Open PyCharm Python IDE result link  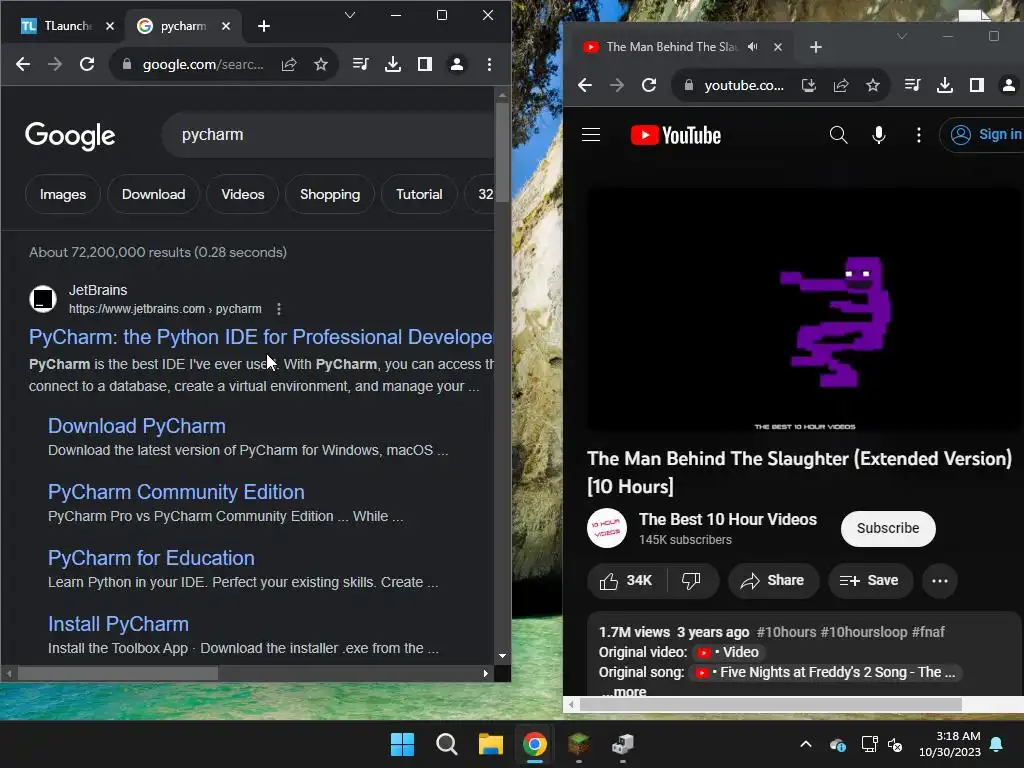(x=261, y=337)
